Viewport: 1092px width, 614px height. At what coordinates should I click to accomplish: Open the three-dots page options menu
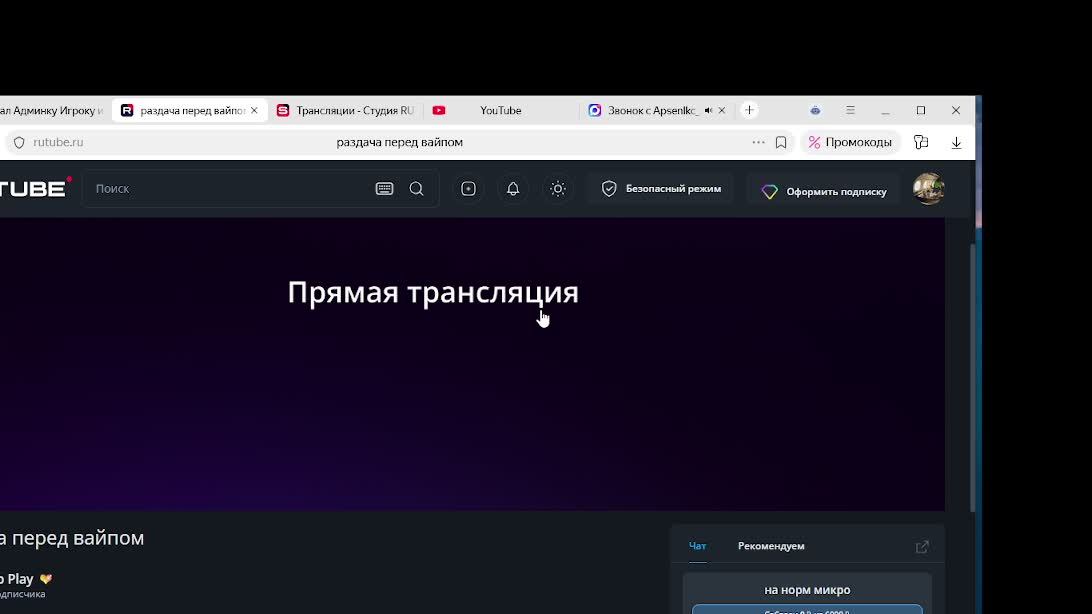pyautogui.click(x=758, y=142)
